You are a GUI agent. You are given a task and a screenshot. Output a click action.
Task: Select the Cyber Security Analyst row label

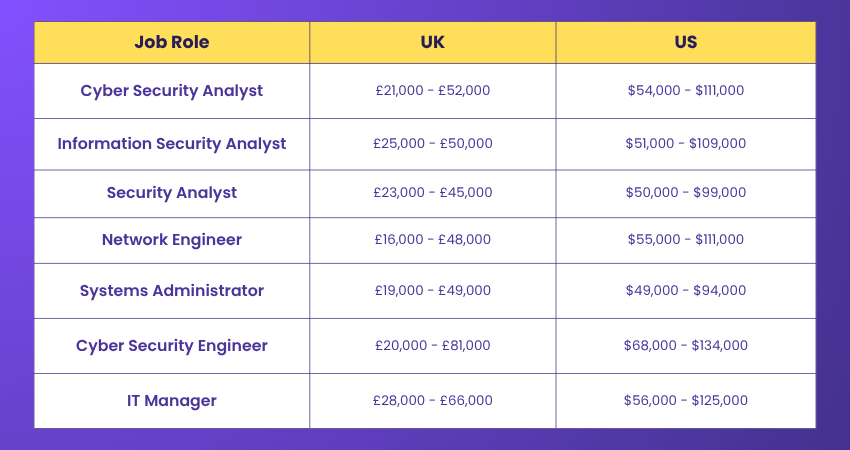tap(172, 91)
